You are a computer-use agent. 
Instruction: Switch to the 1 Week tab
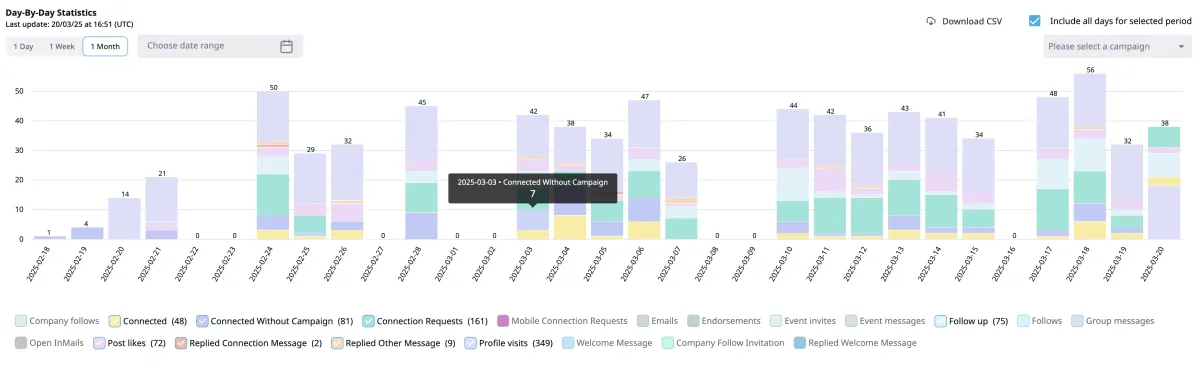[x=62, y=46]
